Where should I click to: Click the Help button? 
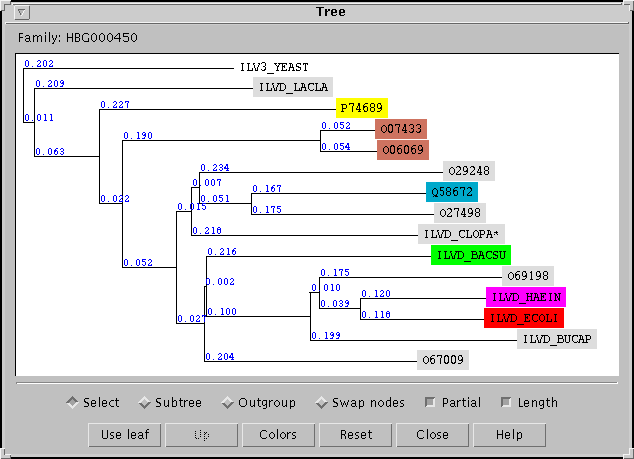pyautogui.click(x=509, y=435)
